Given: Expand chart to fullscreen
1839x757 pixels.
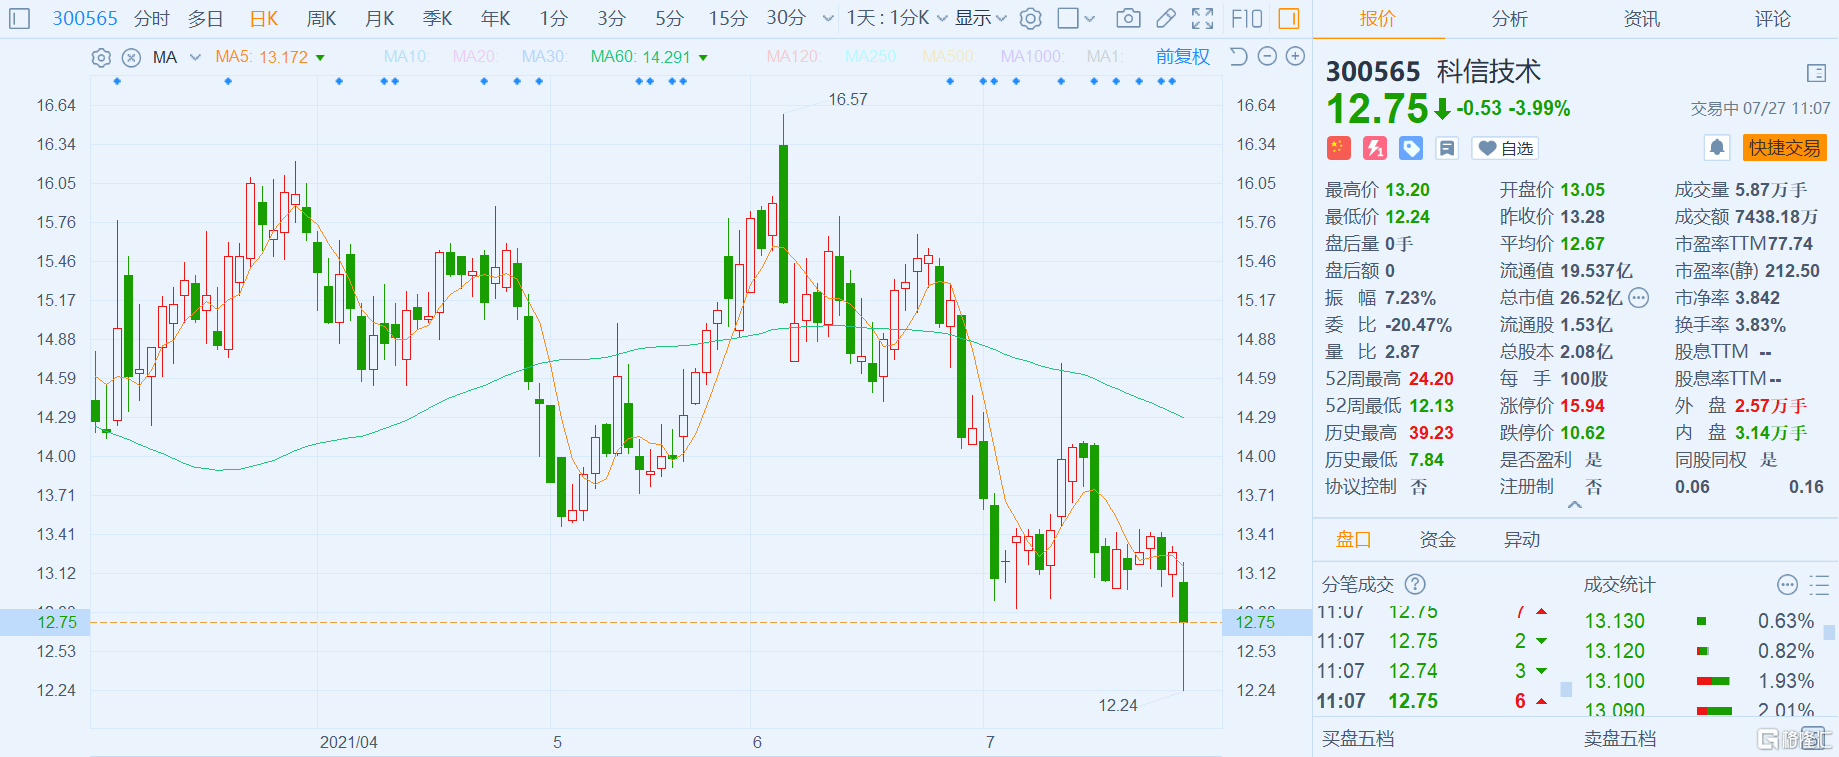Looking at the screenshot, I should pyautogui.click(x=1203, y=18).
